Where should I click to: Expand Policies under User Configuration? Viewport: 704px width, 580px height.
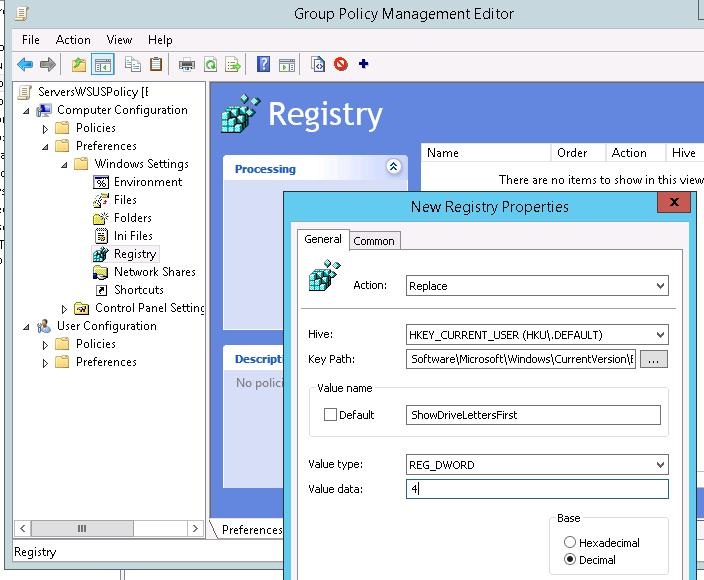45,345
